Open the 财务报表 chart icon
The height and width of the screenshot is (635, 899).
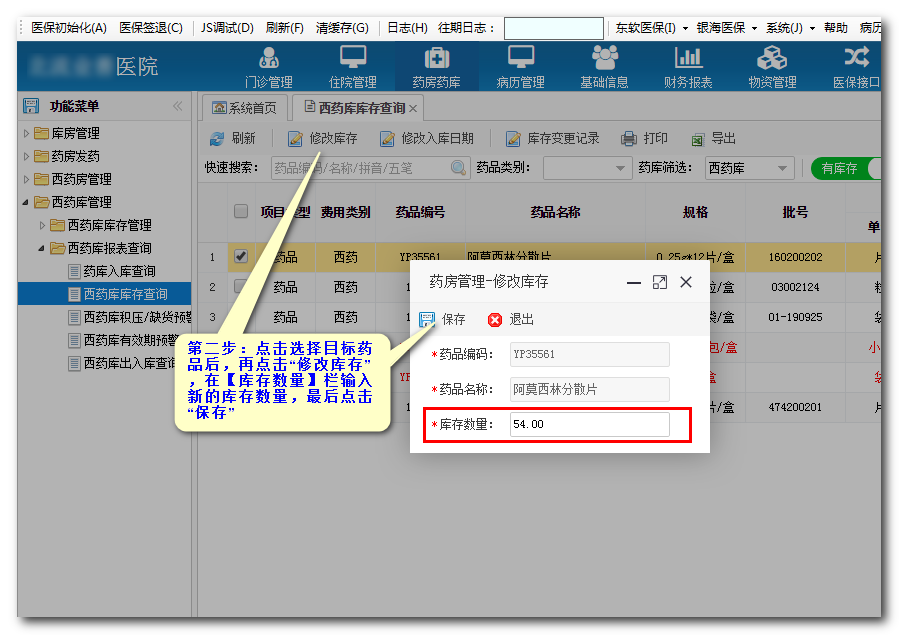(x=688, y=58)
